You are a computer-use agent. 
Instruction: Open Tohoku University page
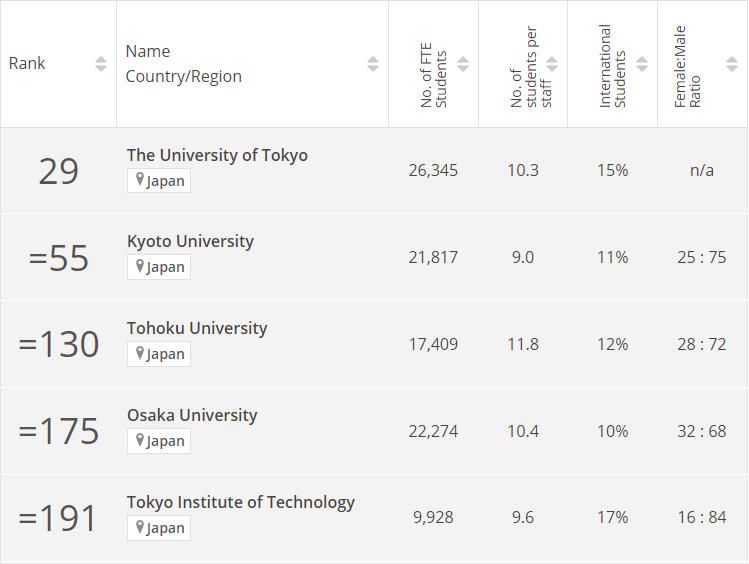[197, 328]
